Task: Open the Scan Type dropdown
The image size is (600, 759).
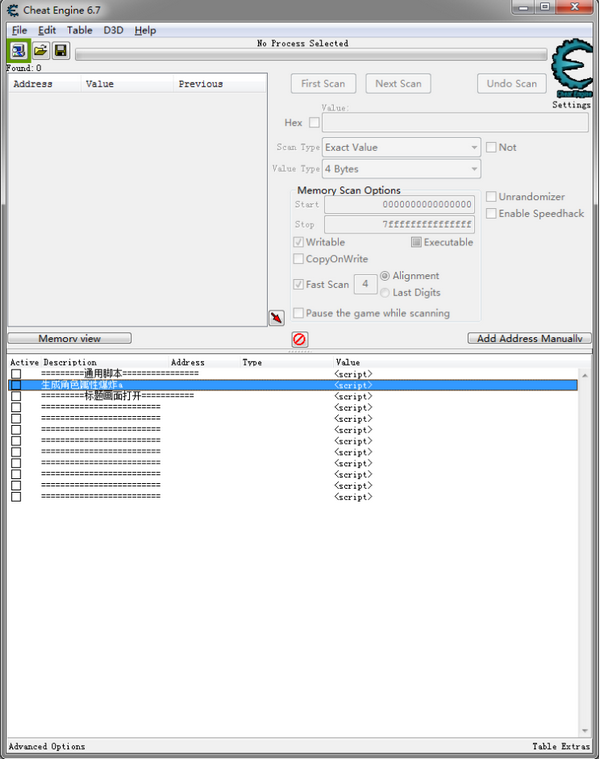Action: tap(401, 147)
